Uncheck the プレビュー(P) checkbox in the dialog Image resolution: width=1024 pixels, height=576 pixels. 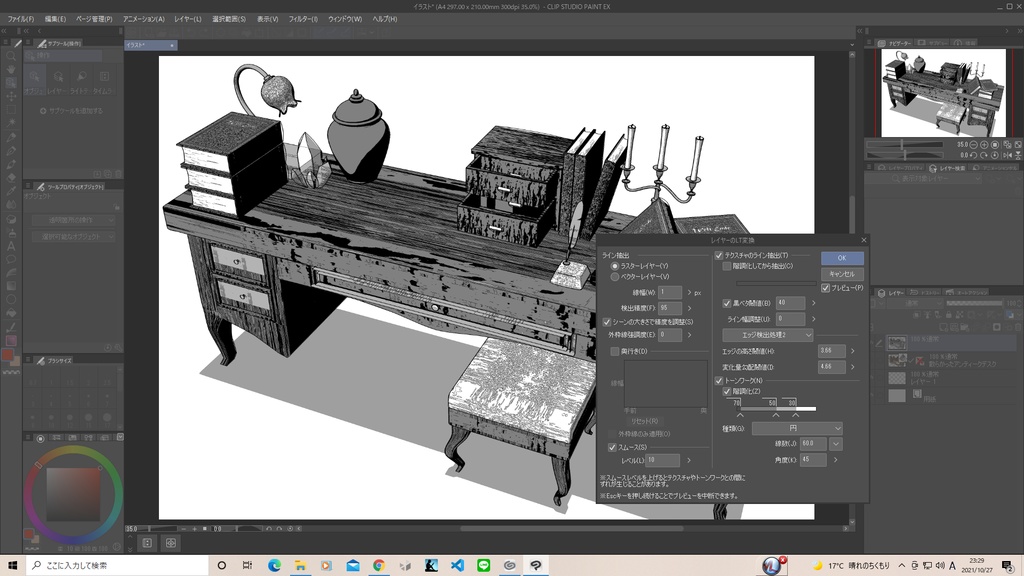pyautogui.click(x=826, y=287)
